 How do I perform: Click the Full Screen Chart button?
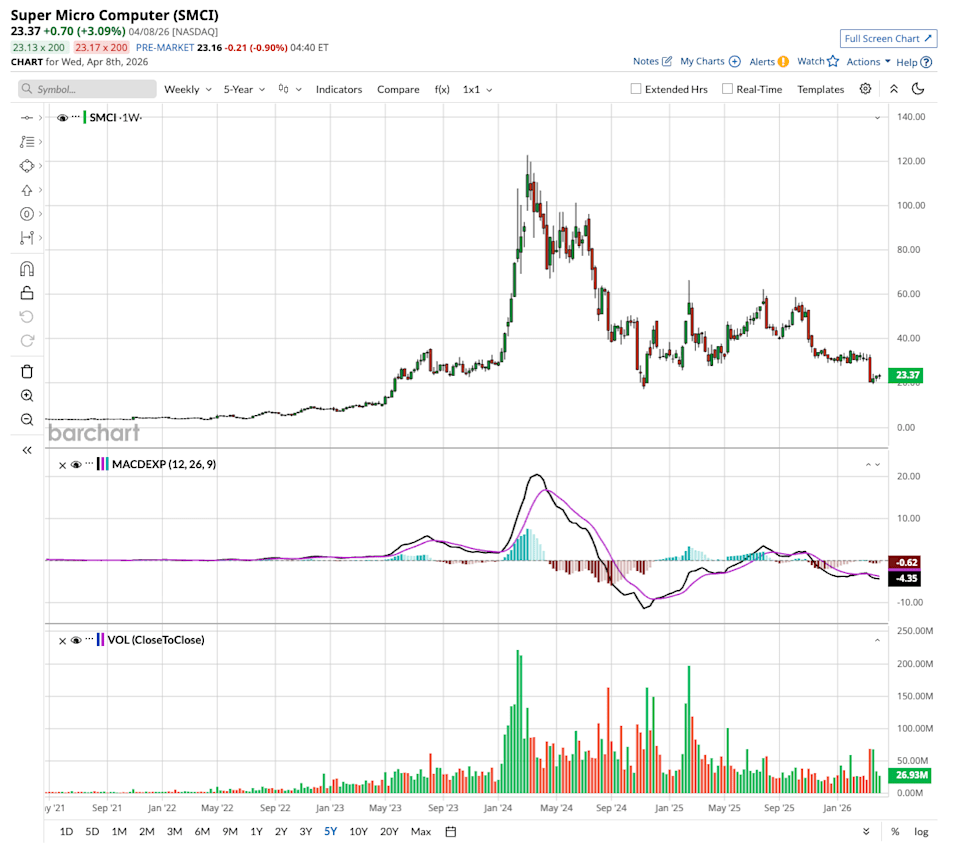pos(888,39)
